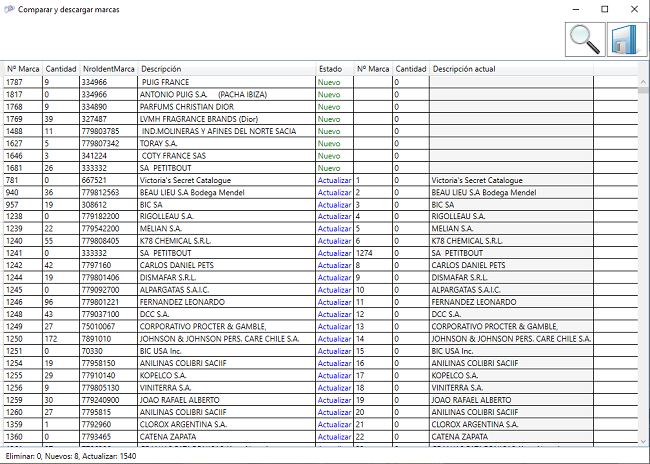The image size is (650, 464).
Task: Select the PARFUMS CHRISTIAN DIOR cell
Action: click(x=226, y=107)
